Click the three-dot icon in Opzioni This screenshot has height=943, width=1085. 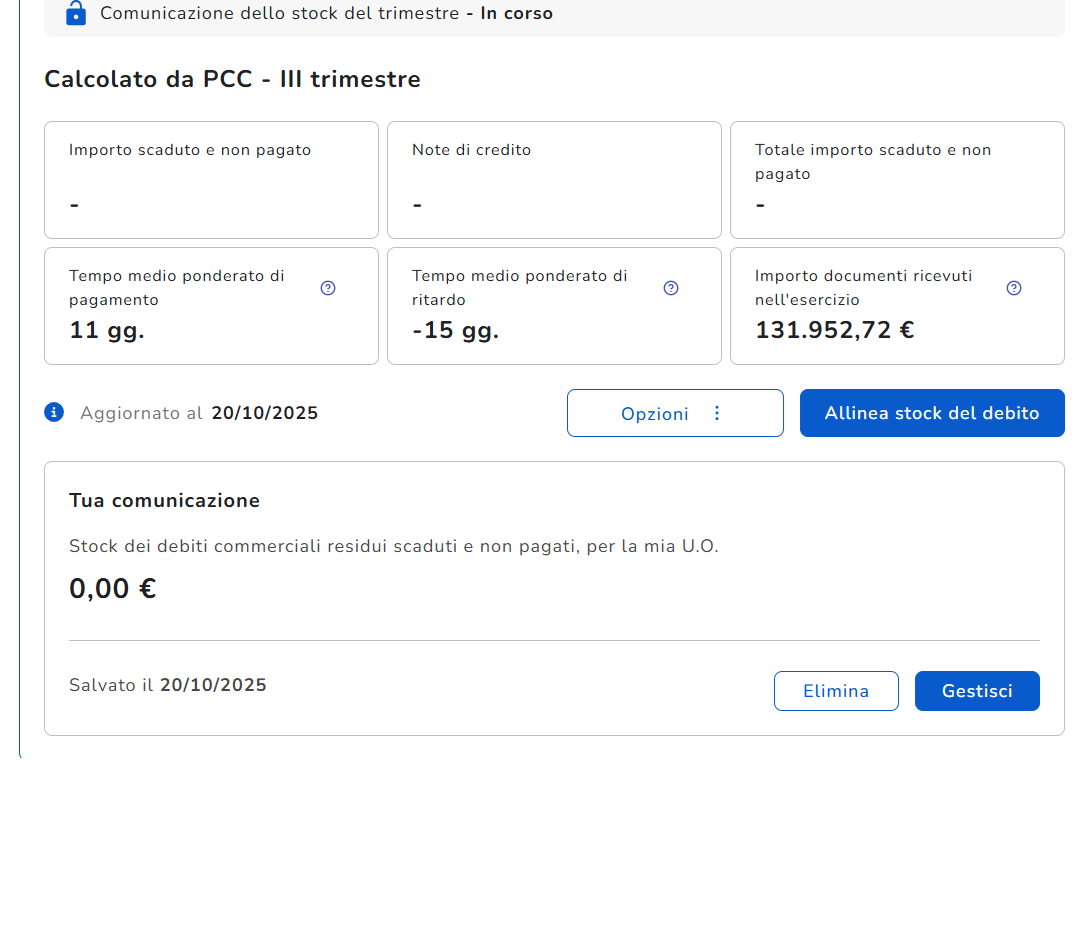716,413
